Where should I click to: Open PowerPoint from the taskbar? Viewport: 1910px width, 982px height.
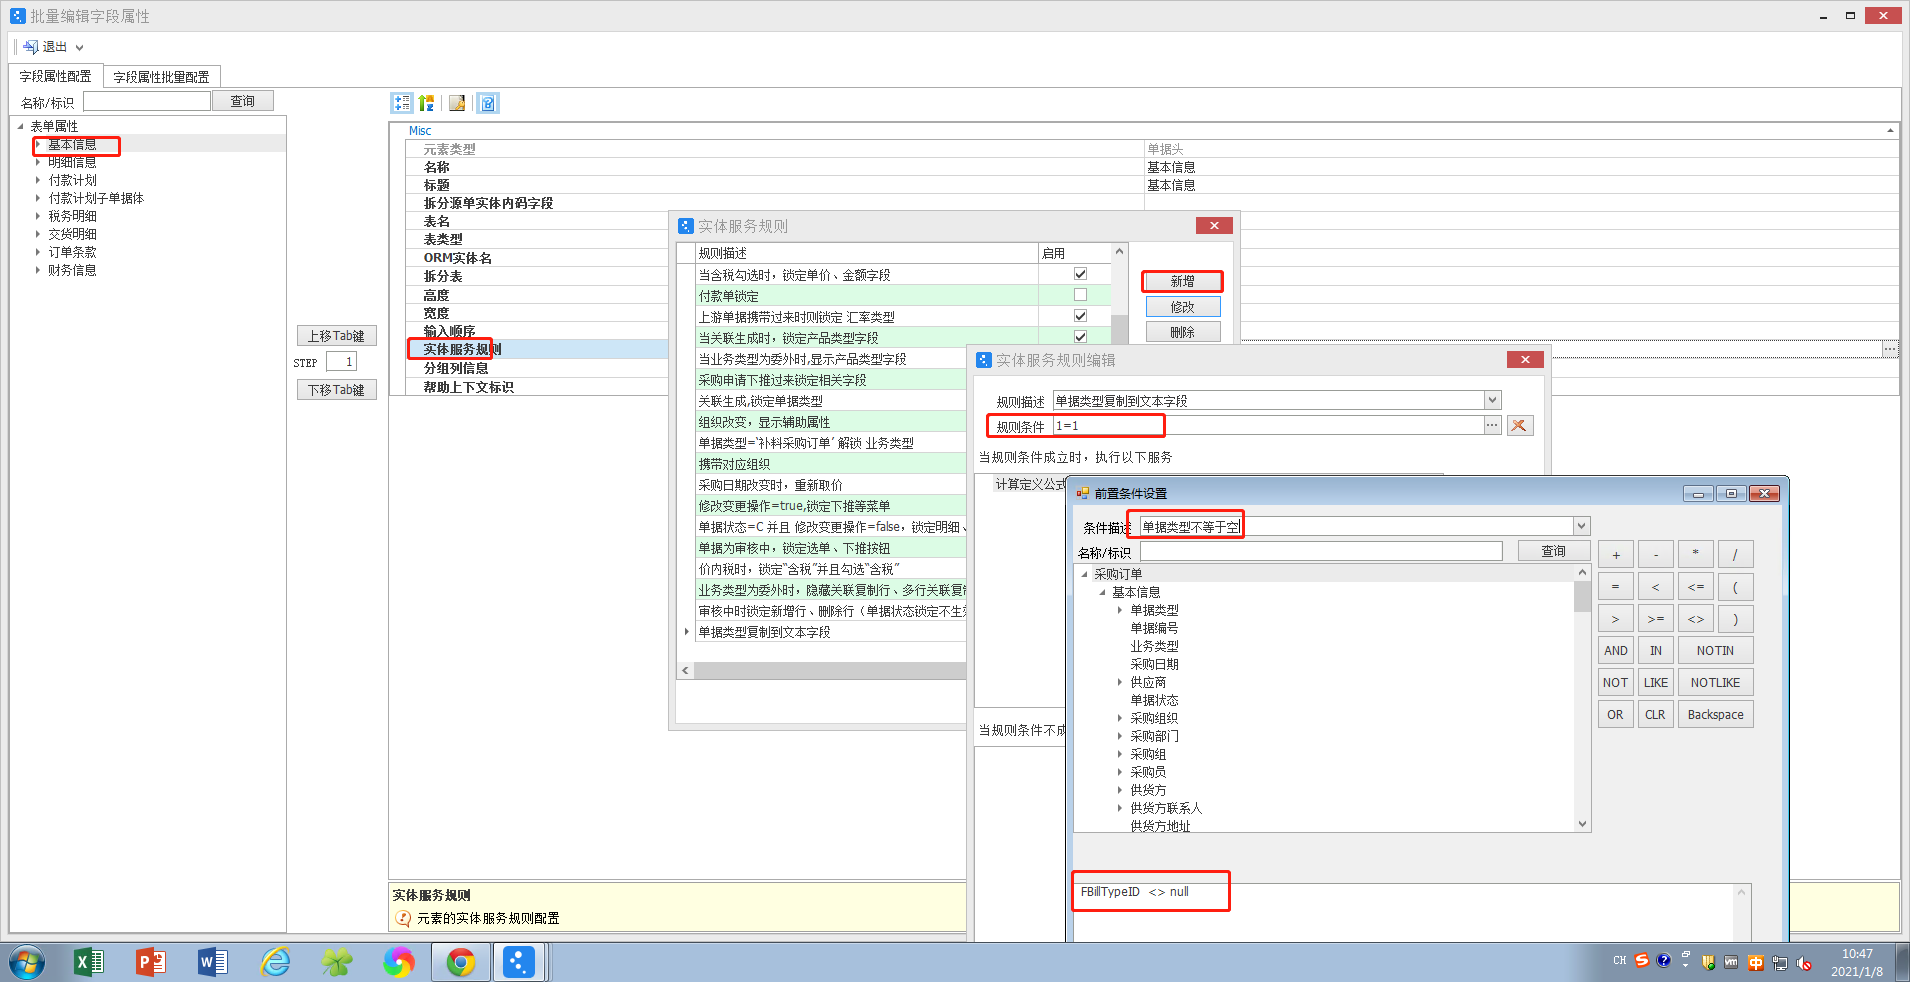coord(150,963)
